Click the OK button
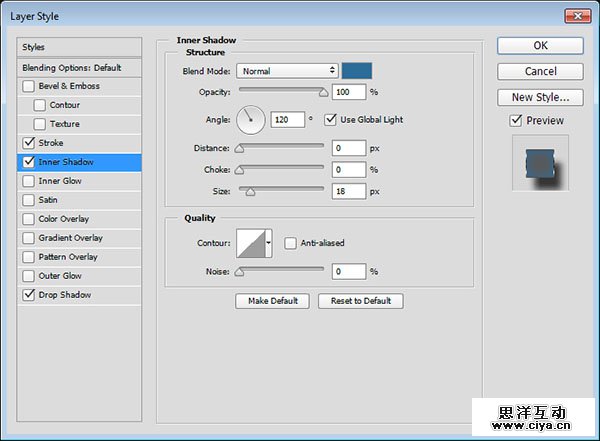Image resolution: width=600 pixels, height=441 pixels. click(540, 45)
